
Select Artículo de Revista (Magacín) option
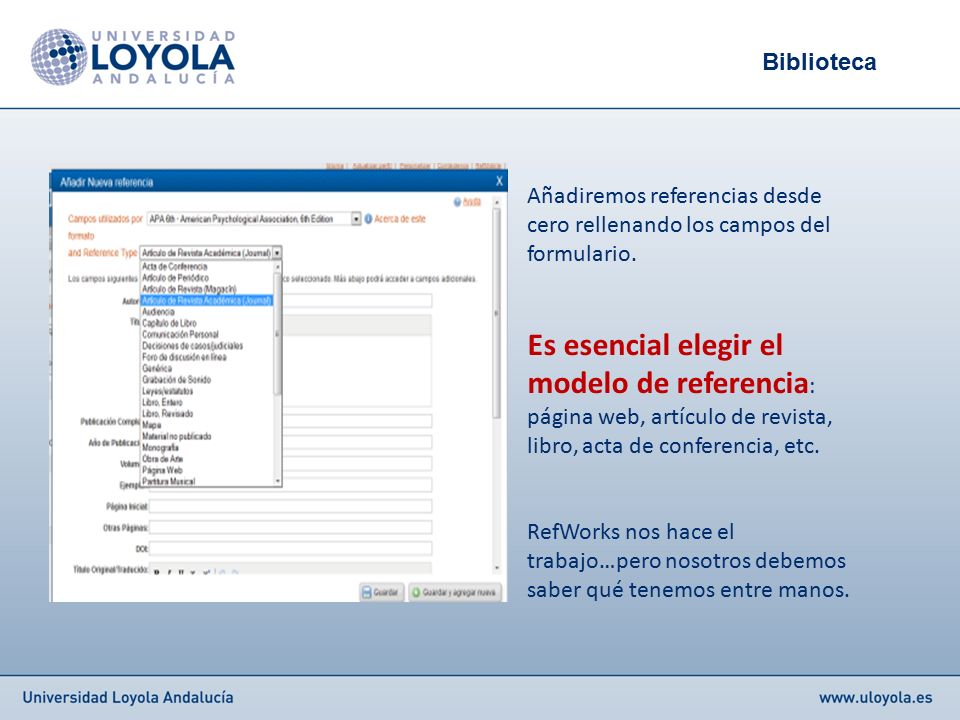[189, 289]
